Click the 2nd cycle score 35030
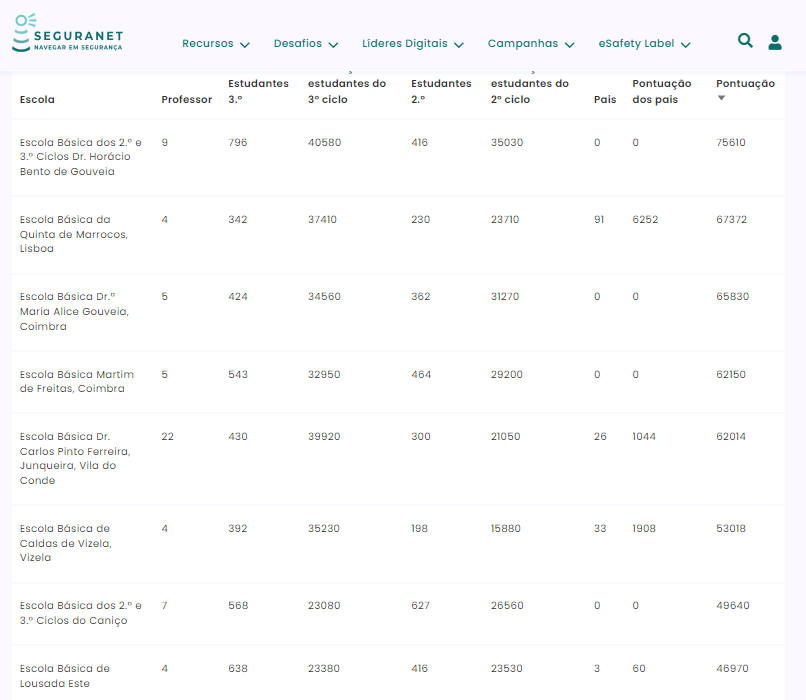The width and height of the screenshot is (806, 700). pyautogui.click(x=507, y=142)
